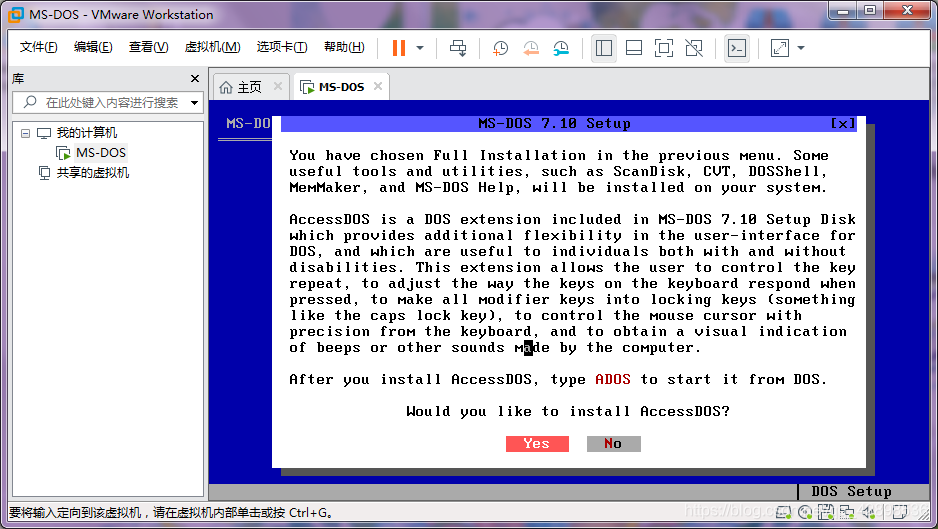The height and width of the screenshot is (529, 938).
Task: Open the power options dropdown next to pause
Action: (x=420, y=48)
